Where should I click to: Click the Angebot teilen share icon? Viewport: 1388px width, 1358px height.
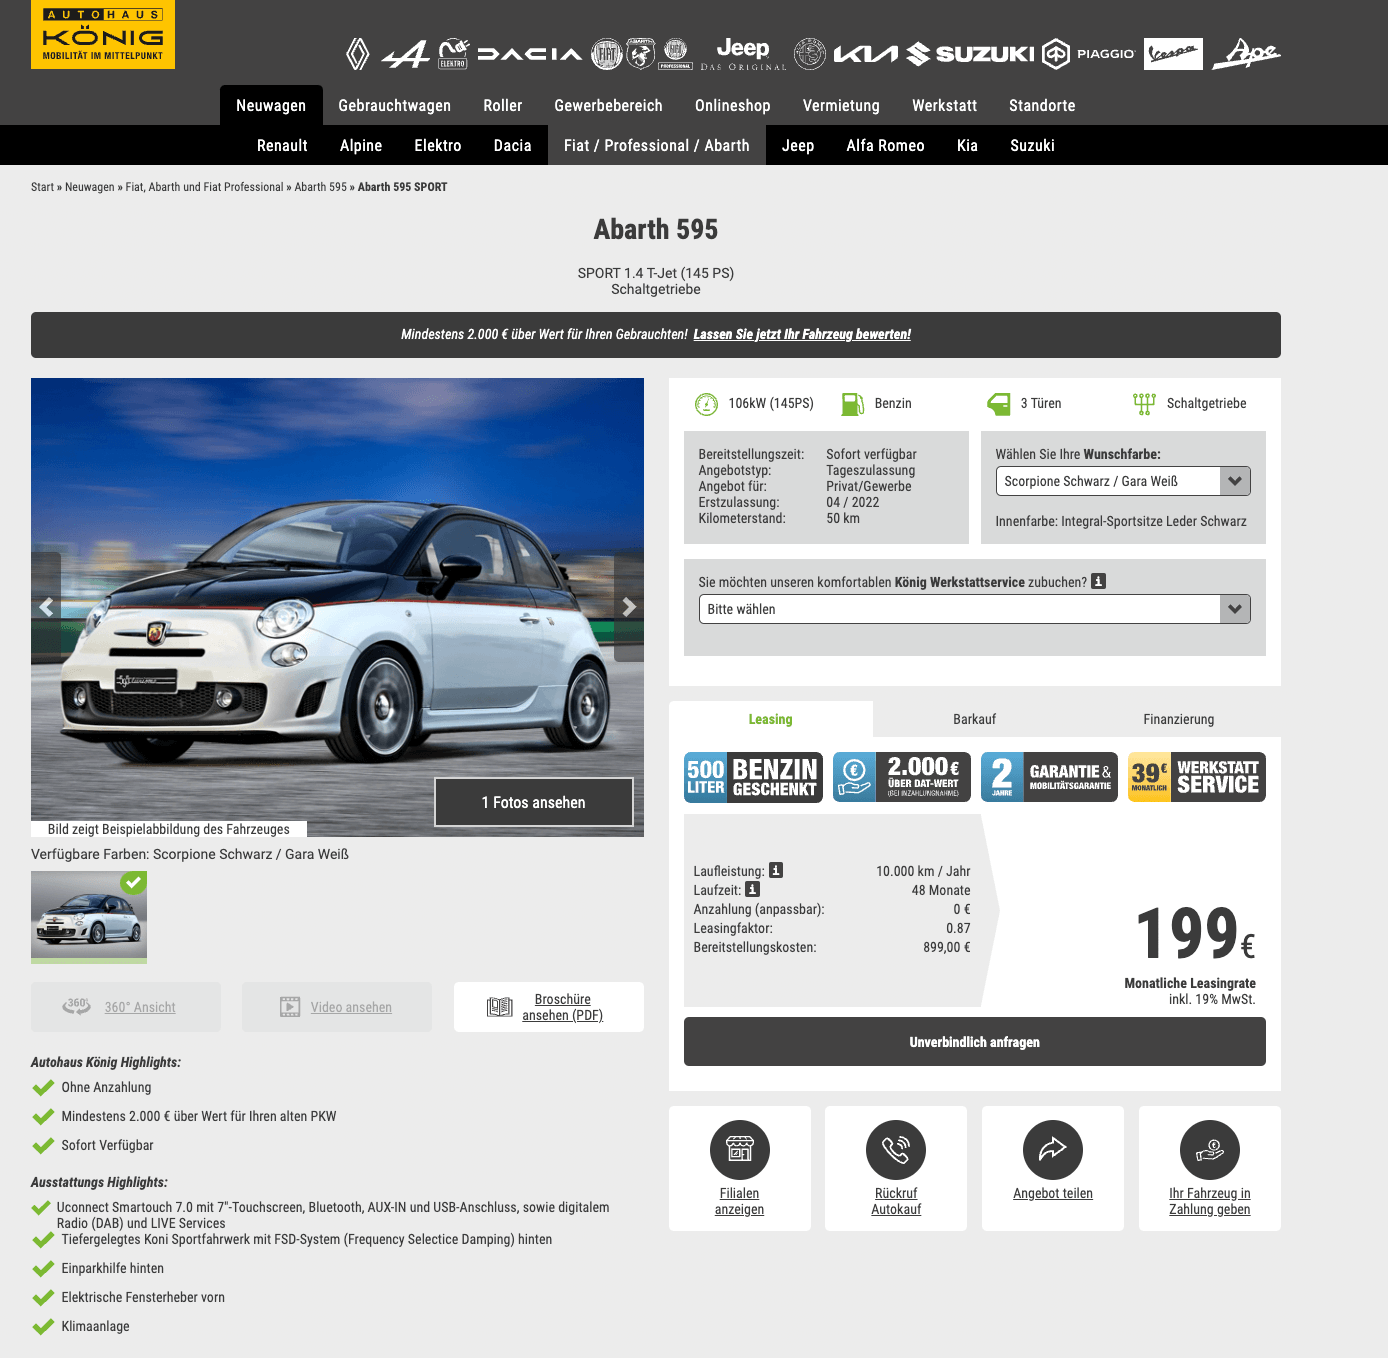(1053, 1150)
